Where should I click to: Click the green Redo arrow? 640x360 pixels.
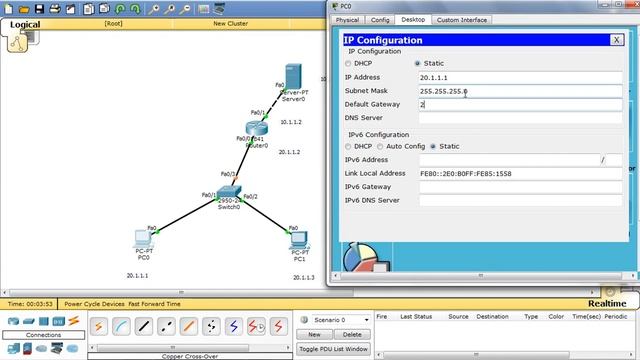coord(136,9)
